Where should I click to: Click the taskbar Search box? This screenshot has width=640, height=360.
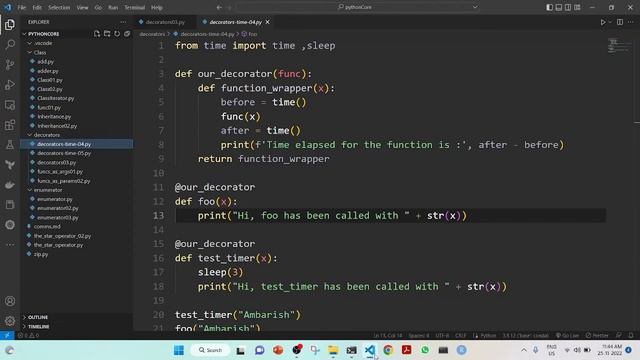(x=210, y=350)
